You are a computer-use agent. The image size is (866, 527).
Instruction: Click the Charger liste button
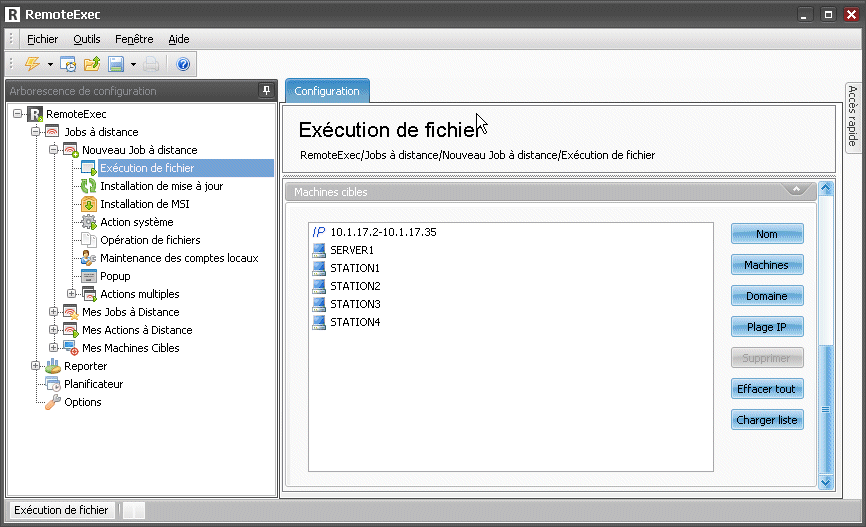pos(767,419)
